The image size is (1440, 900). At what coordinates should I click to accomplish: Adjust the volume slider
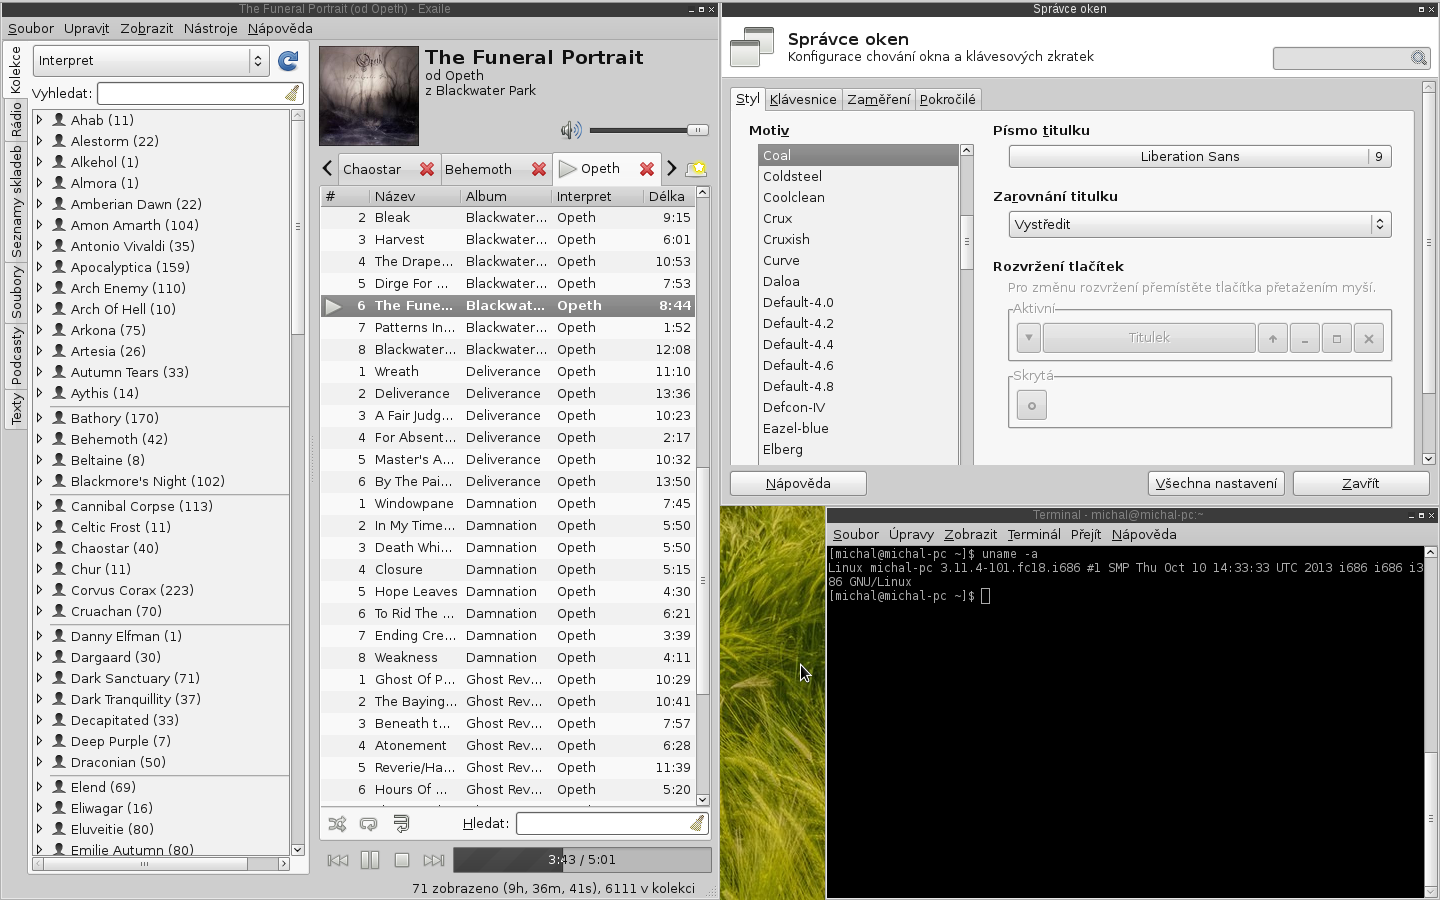pyautogui.click(x=649, y=130)
